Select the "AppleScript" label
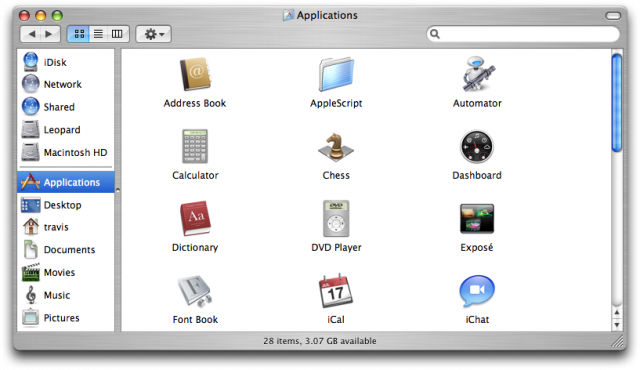Viewport: 640px width, 370px height. [x=336, y=103]
